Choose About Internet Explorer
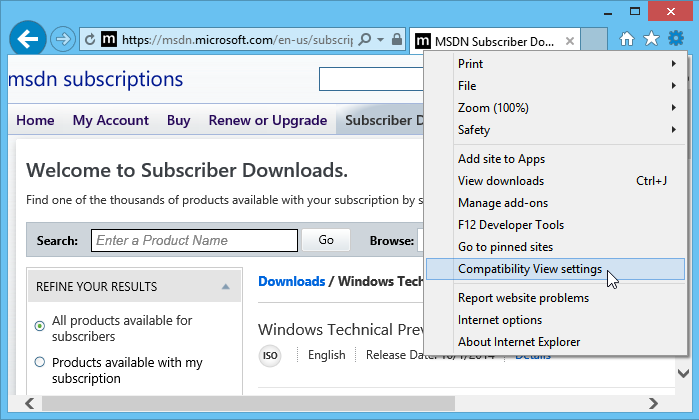699x420 pixels. (x=555, y=342)
